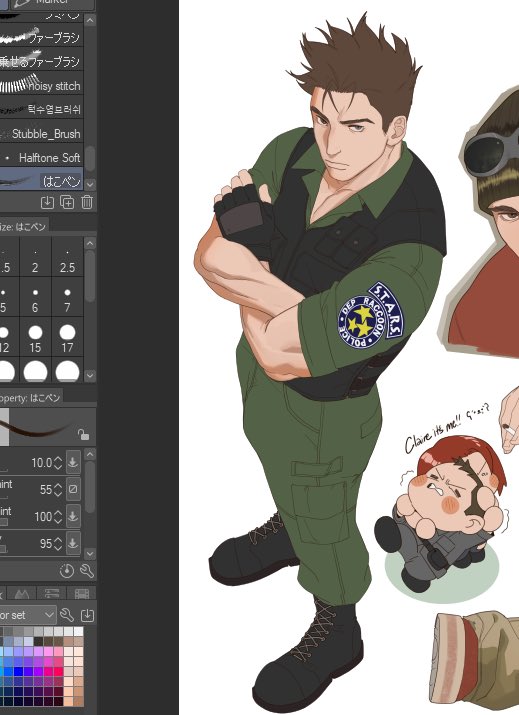Select the 턱수염브러쉬 brush
Image resolution: width=519 pixels, height=715 pixels.
(42, 109)
